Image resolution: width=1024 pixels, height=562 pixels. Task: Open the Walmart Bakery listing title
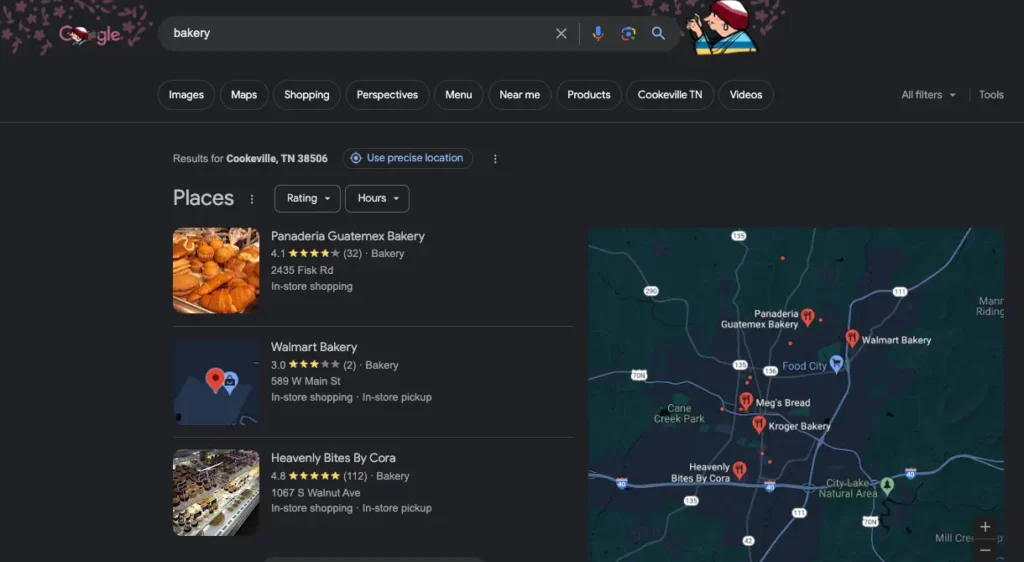[314, 347]
